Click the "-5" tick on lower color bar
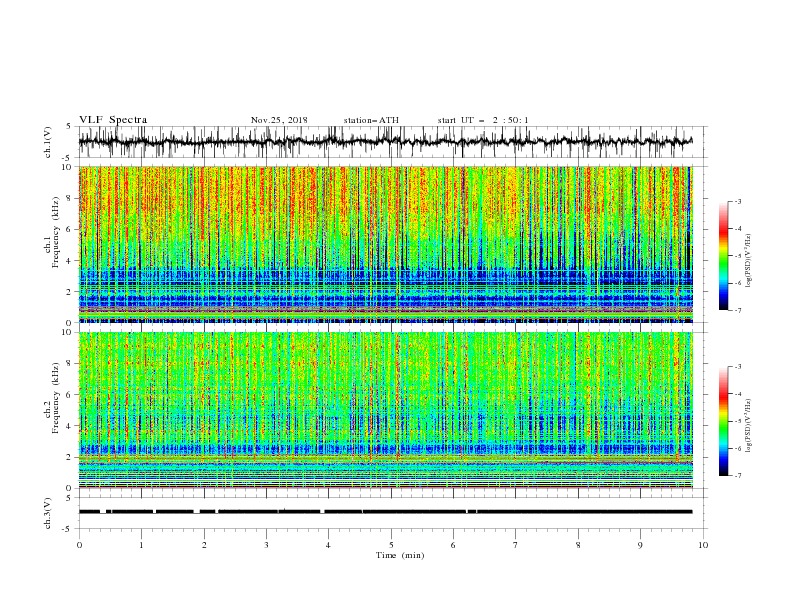 (x=738, y=421)
